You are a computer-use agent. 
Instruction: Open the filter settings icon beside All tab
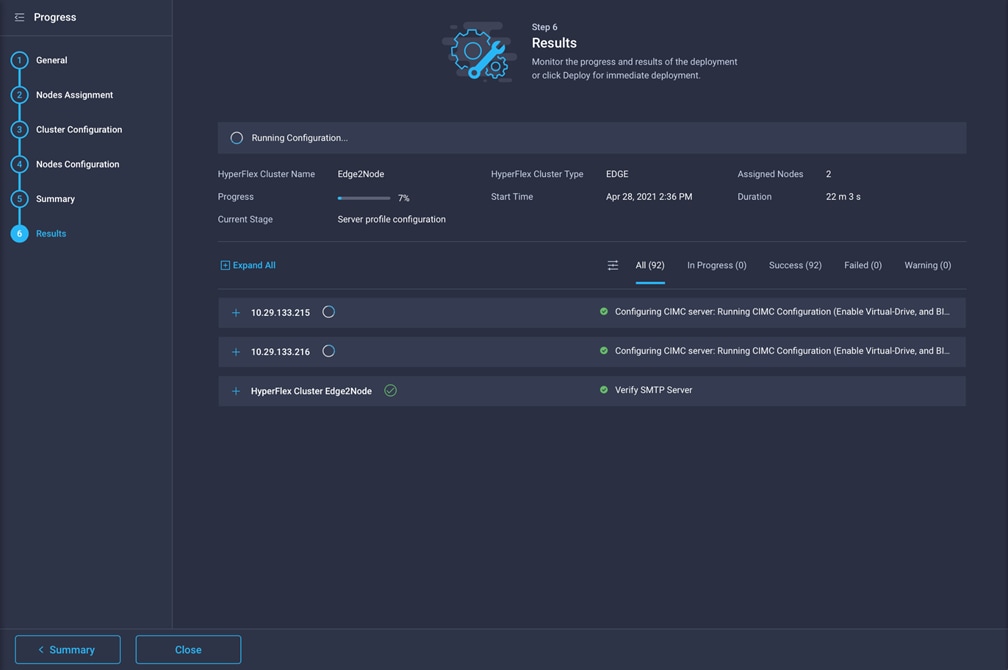(613, 266)
